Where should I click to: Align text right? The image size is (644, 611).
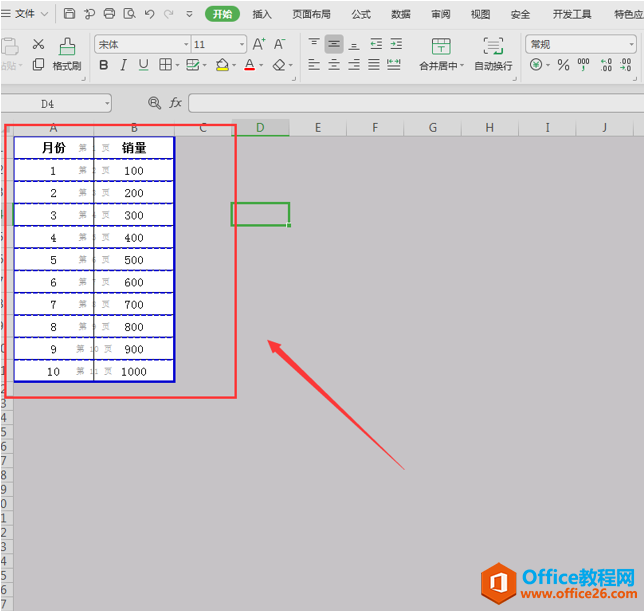click(x=354, y=64)
